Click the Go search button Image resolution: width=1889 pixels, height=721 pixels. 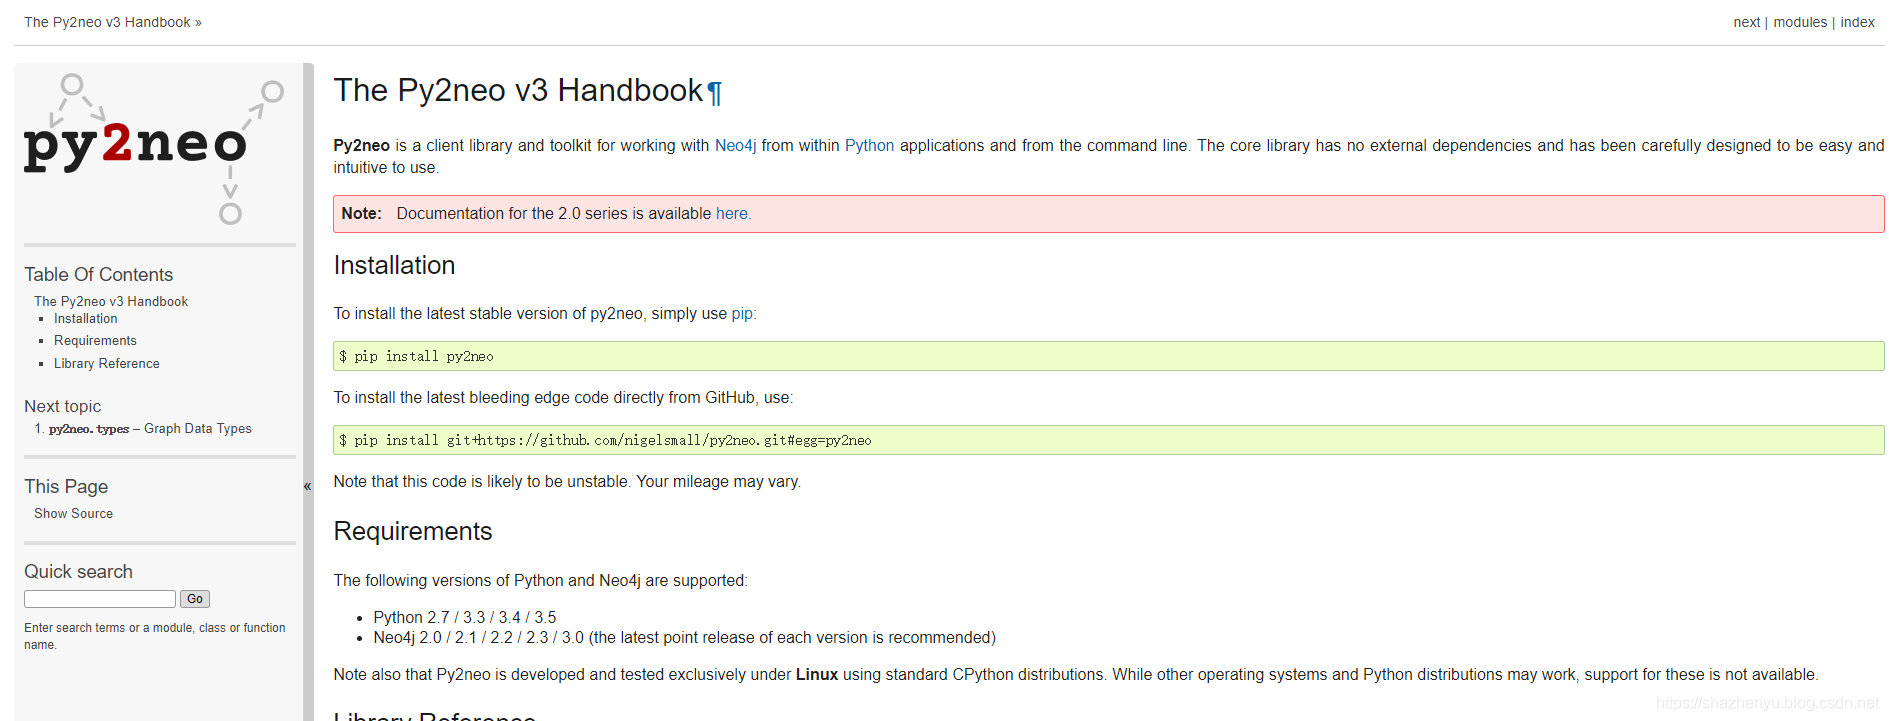tap(195, 599)
